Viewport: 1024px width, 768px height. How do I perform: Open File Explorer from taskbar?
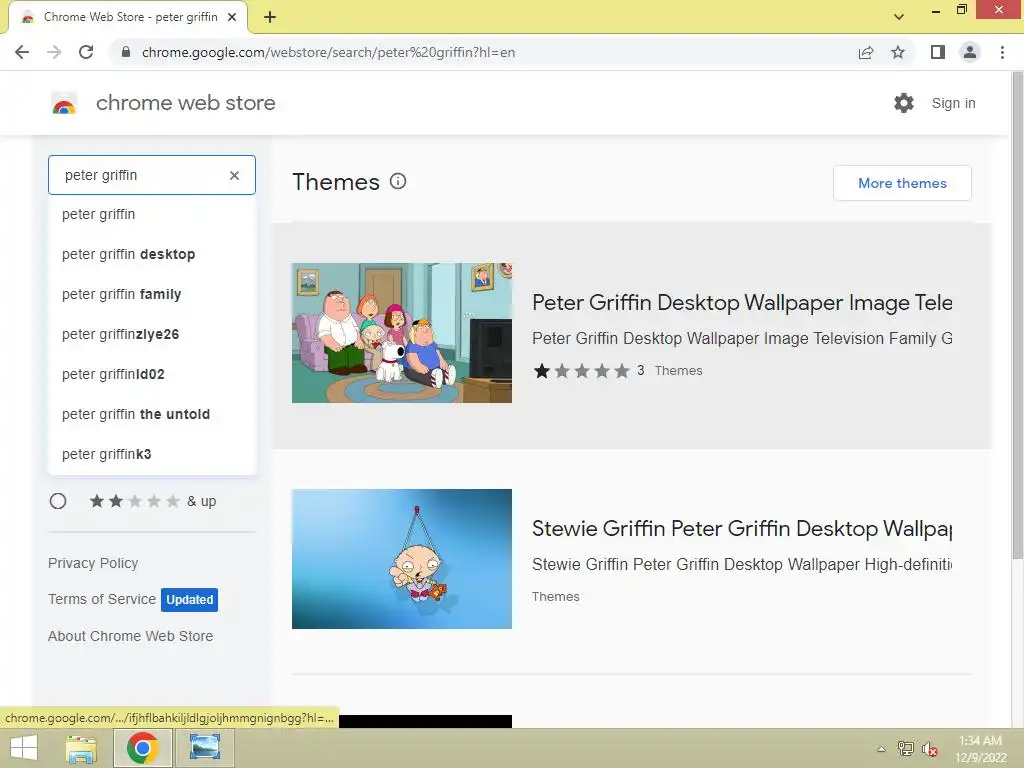tap(81, 748)
